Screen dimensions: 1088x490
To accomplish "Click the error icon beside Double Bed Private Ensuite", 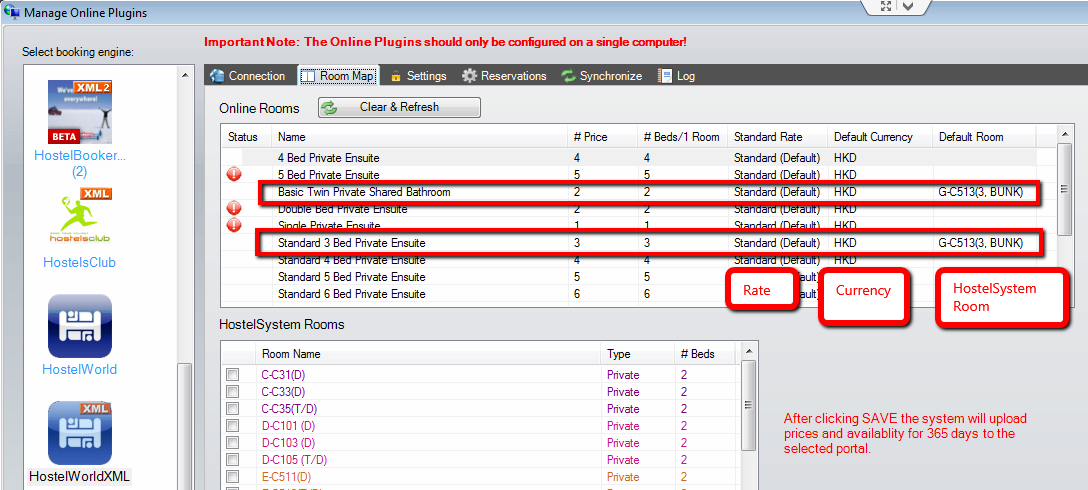I will pyautogui.click(x=235, y=208).
